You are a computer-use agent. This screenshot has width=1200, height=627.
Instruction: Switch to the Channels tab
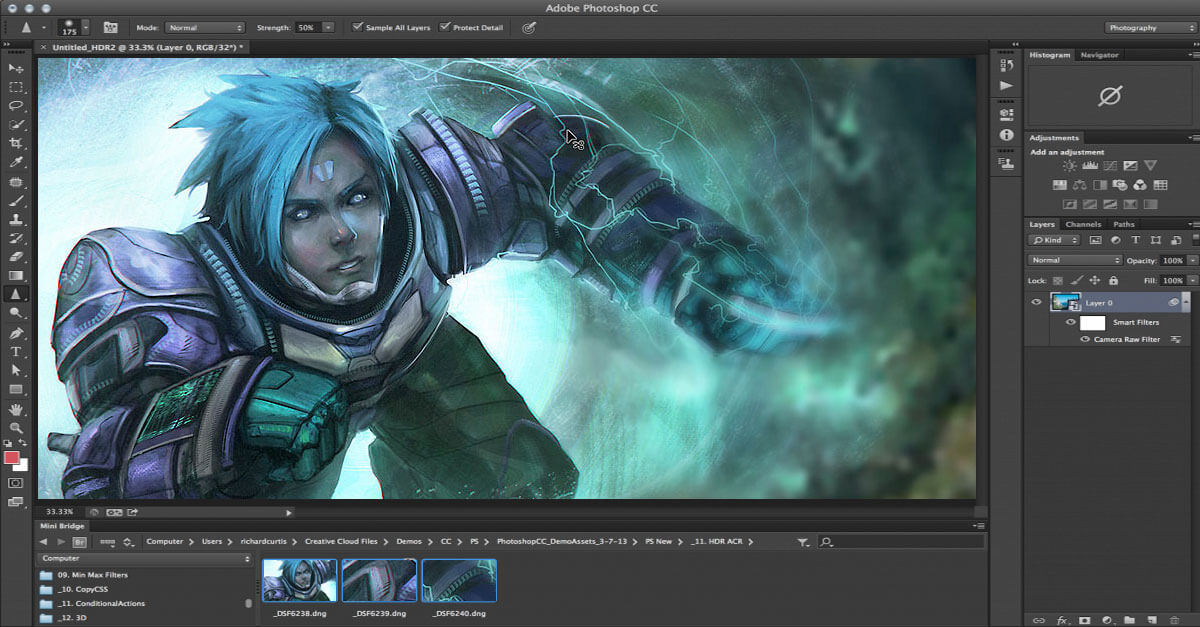[1082, 224]
